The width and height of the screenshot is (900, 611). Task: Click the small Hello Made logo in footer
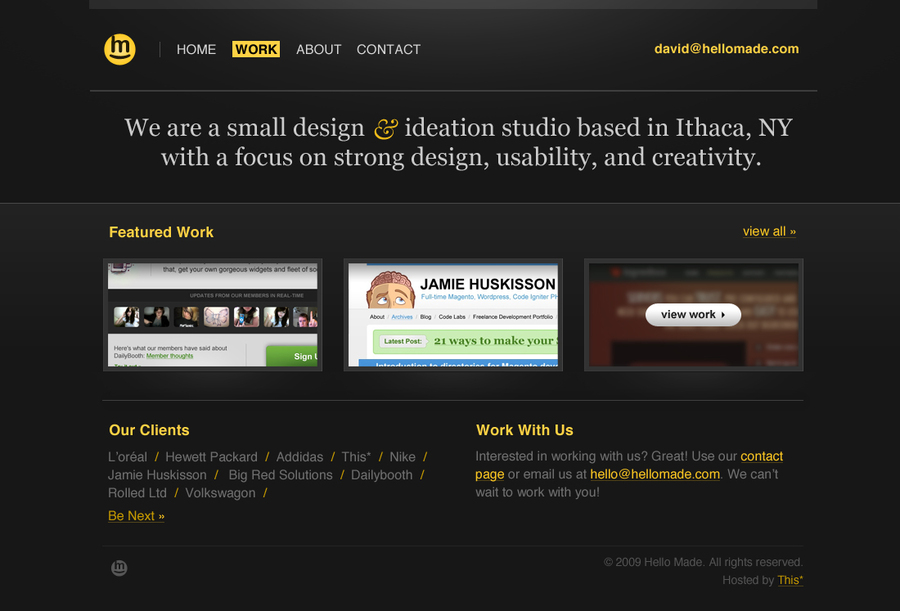(x=118, y=567)
